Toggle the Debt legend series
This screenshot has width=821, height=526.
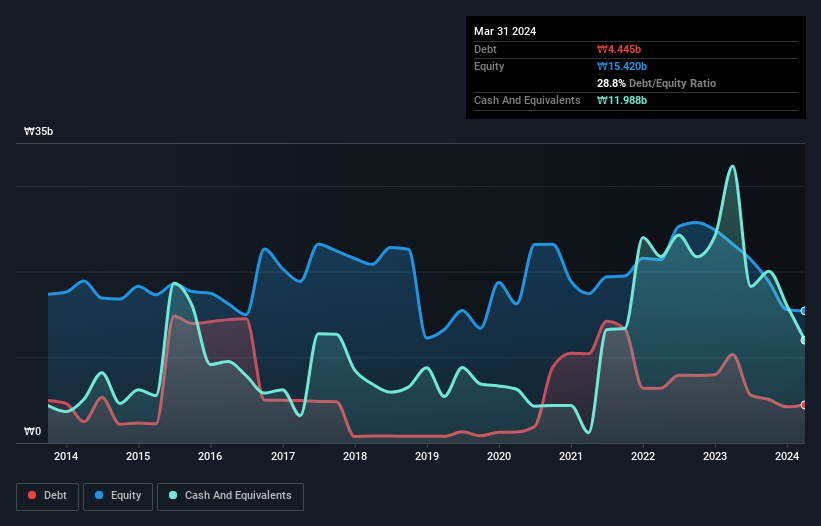[49, 496]
